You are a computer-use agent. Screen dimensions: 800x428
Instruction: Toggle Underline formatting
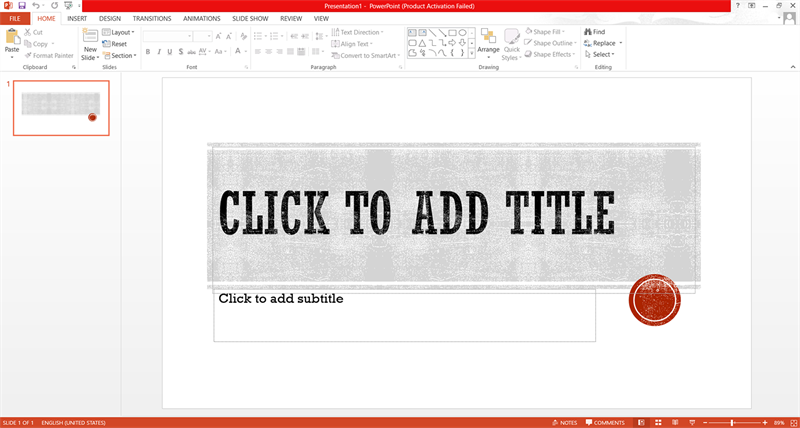point(169,52)
